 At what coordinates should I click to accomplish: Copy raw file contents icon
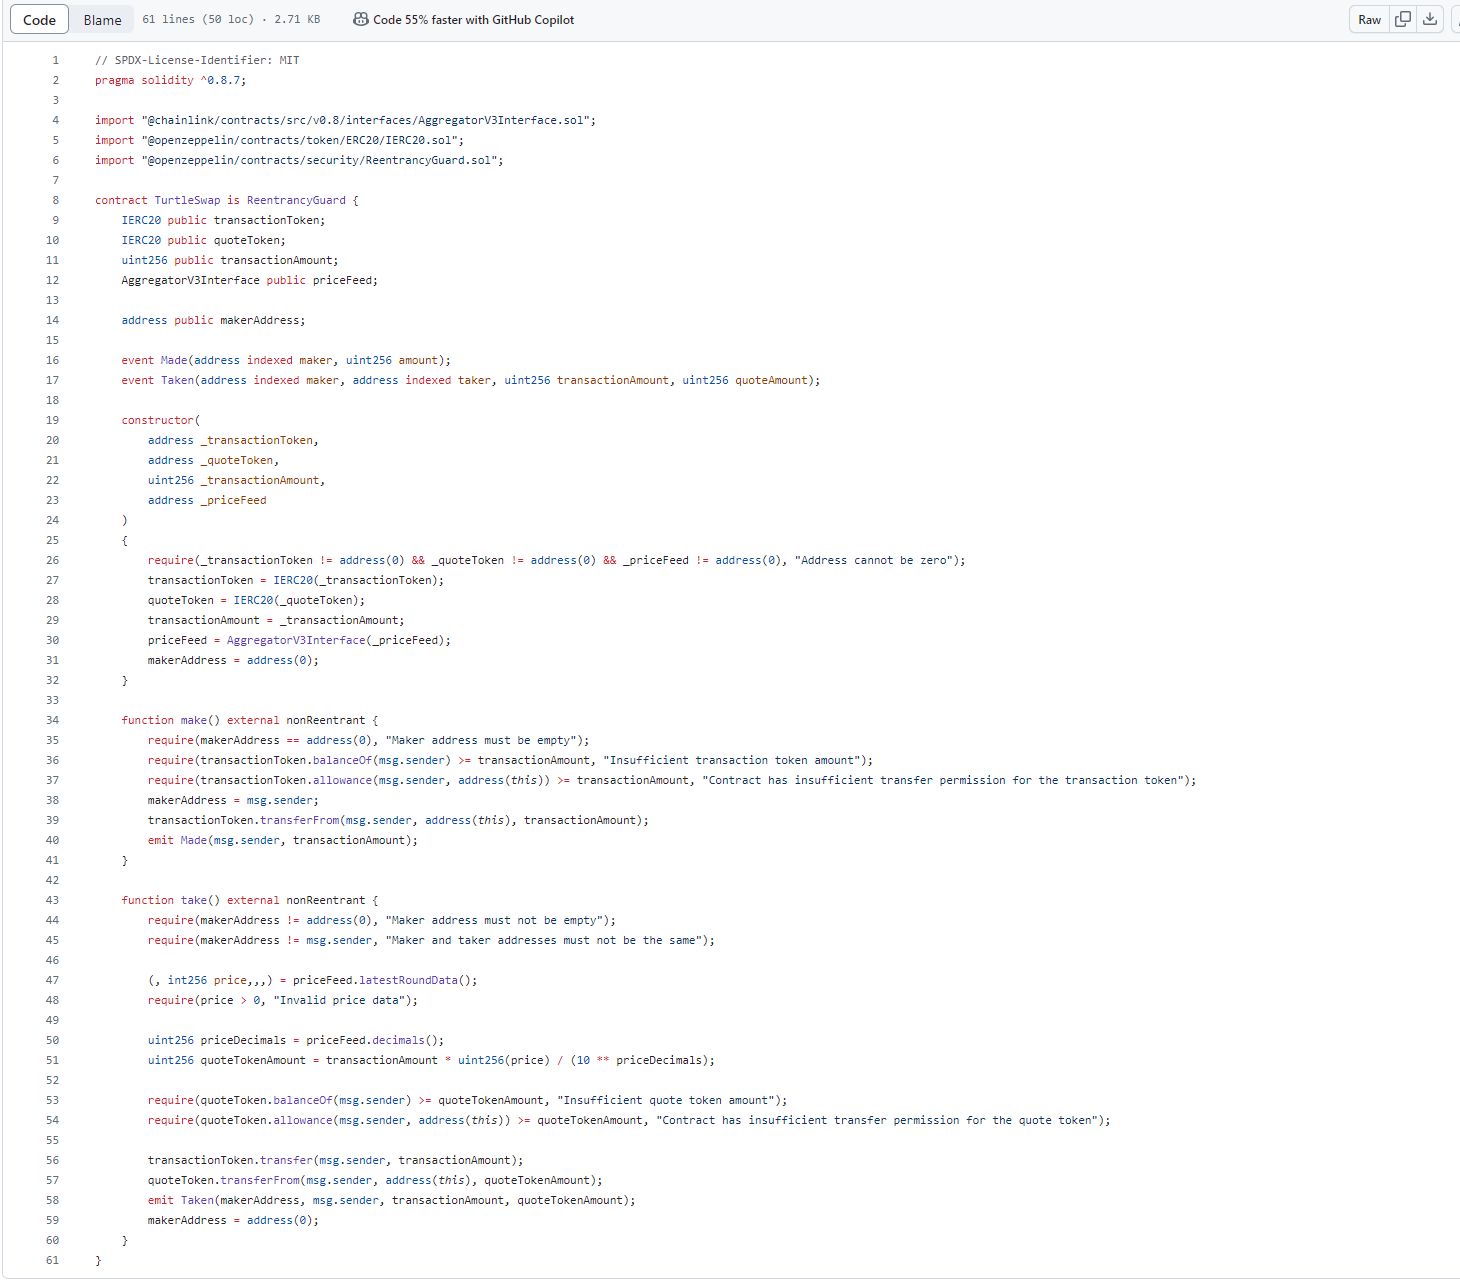1403,19
